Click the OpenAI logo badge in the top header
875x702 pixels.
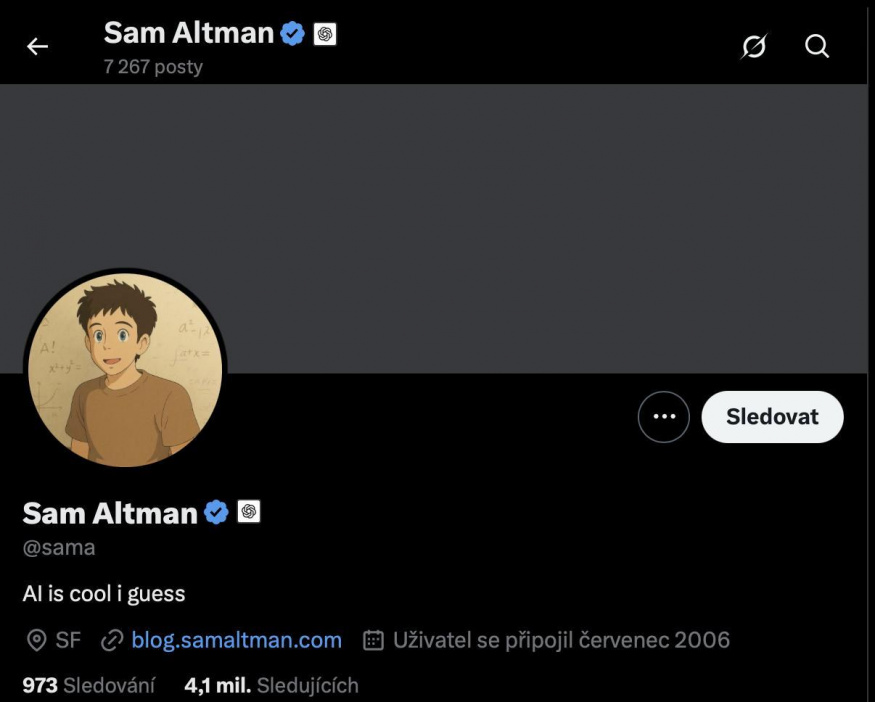pyautogui.click(x=322, y=33)
